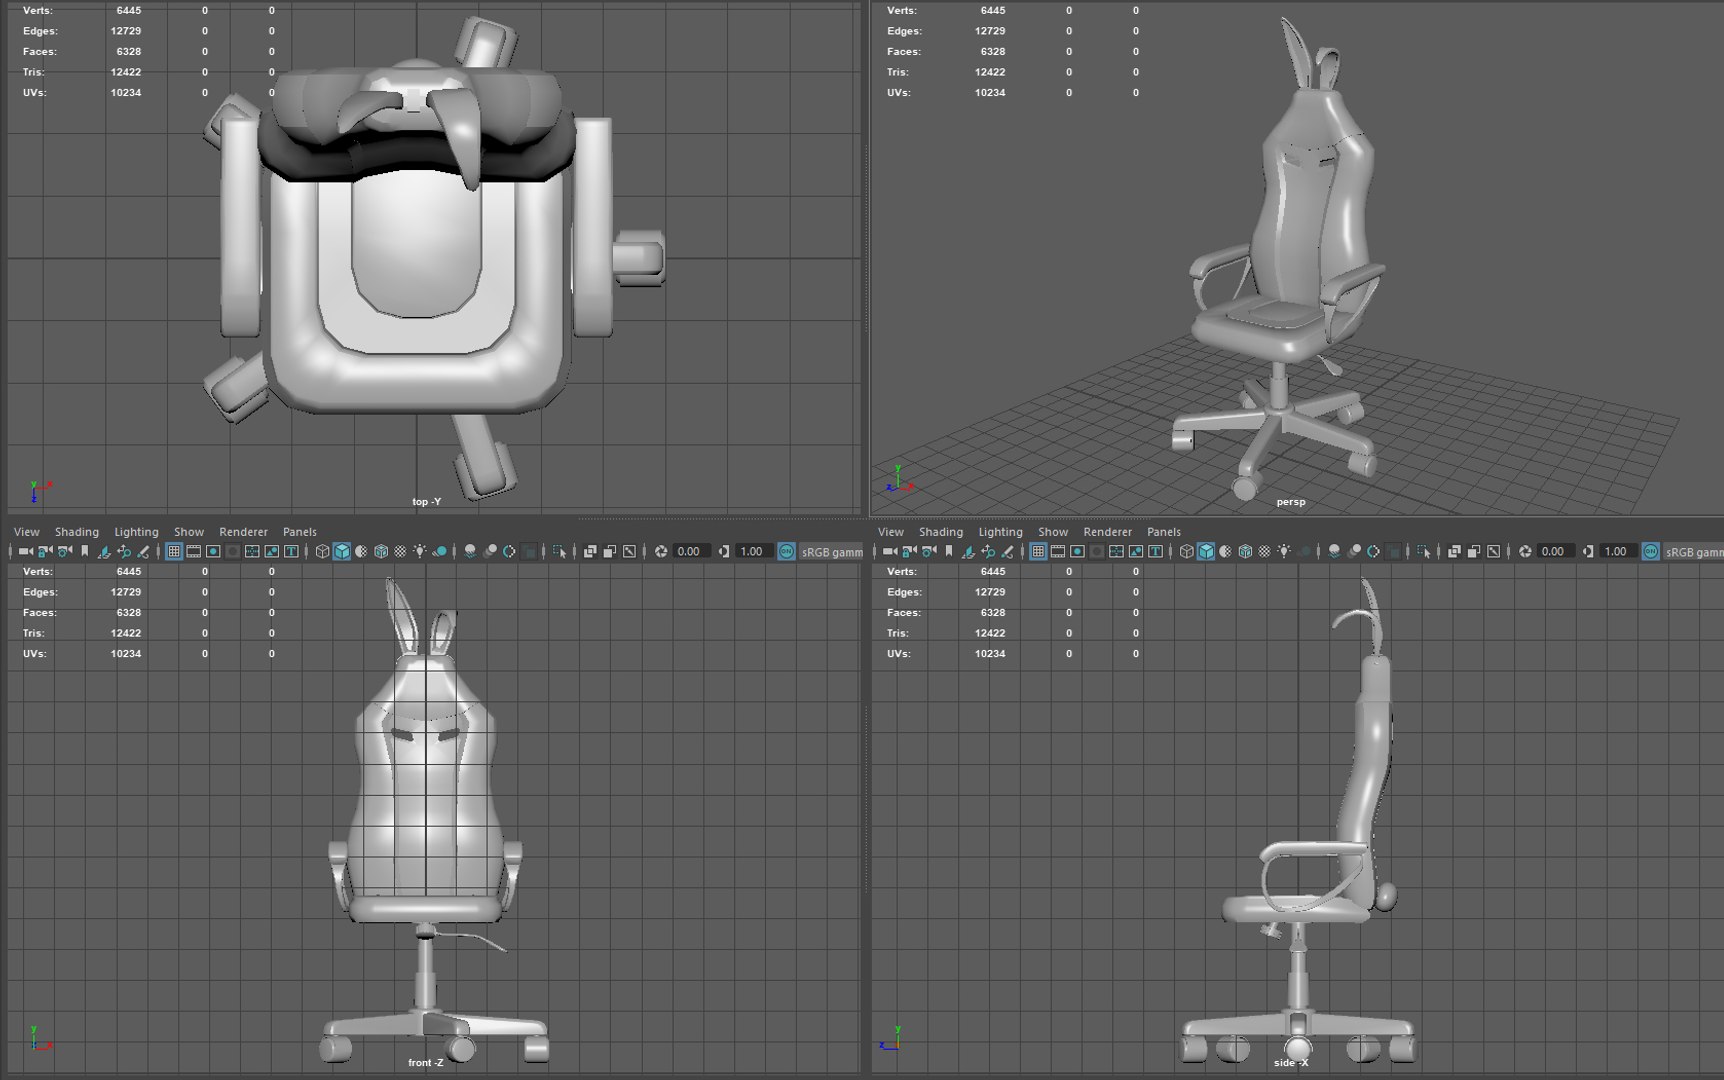1724x1080 pixels.
Task: Open Renderer menu of side panel
Action: tap(1107, 532)
